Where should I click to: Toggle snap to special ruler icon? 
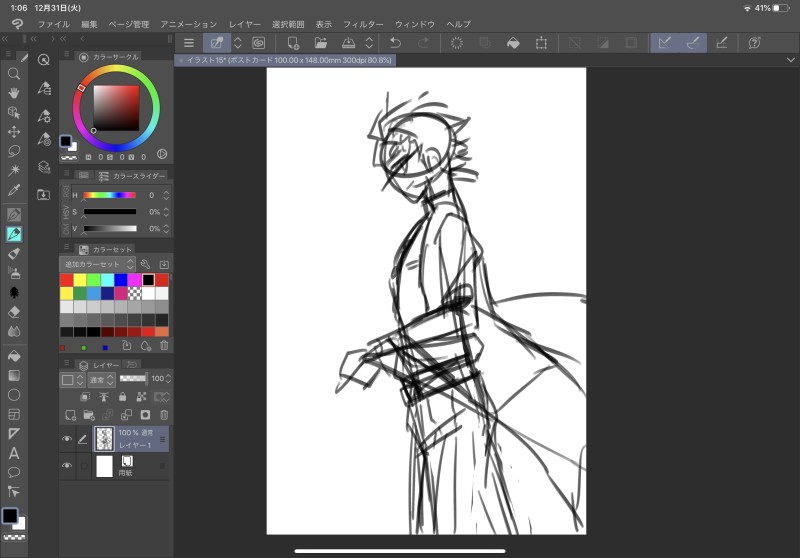click(x=692, y=43)
